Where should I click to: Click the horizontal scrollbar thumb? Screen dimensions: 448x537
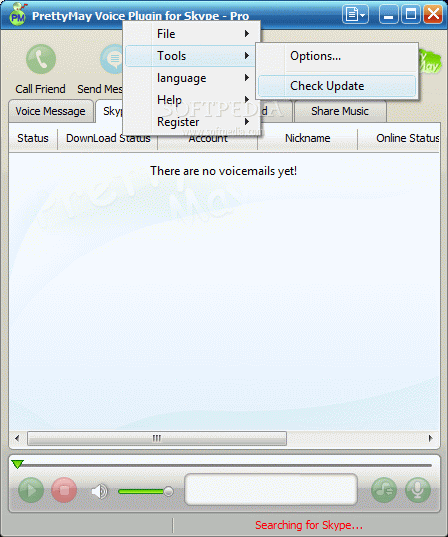point(157,438)
